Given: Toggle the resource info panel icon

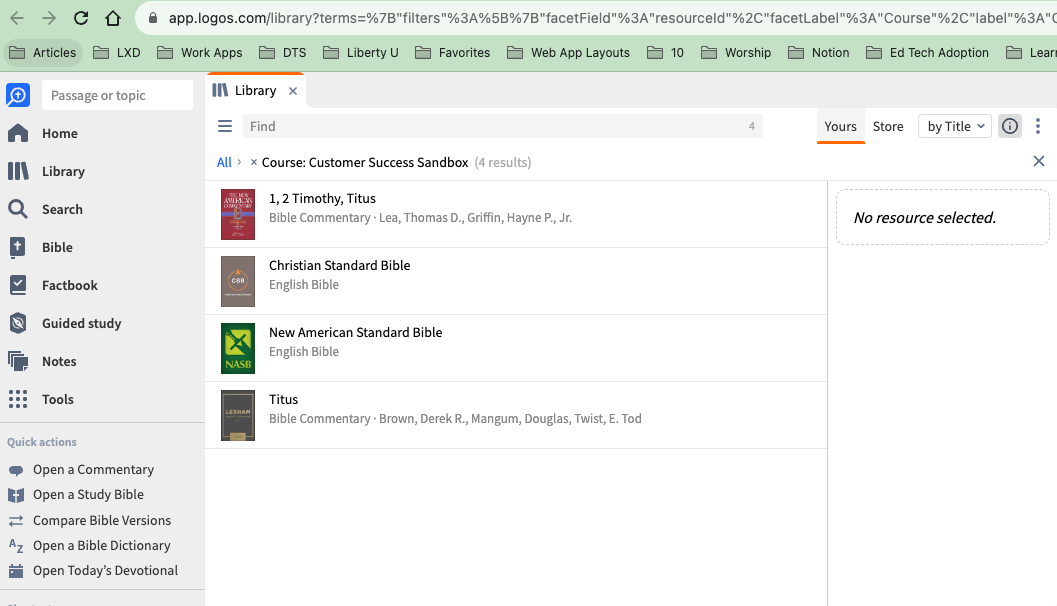Looking at the screenshot, I should pyautogui.click(x=1010, y=126).
